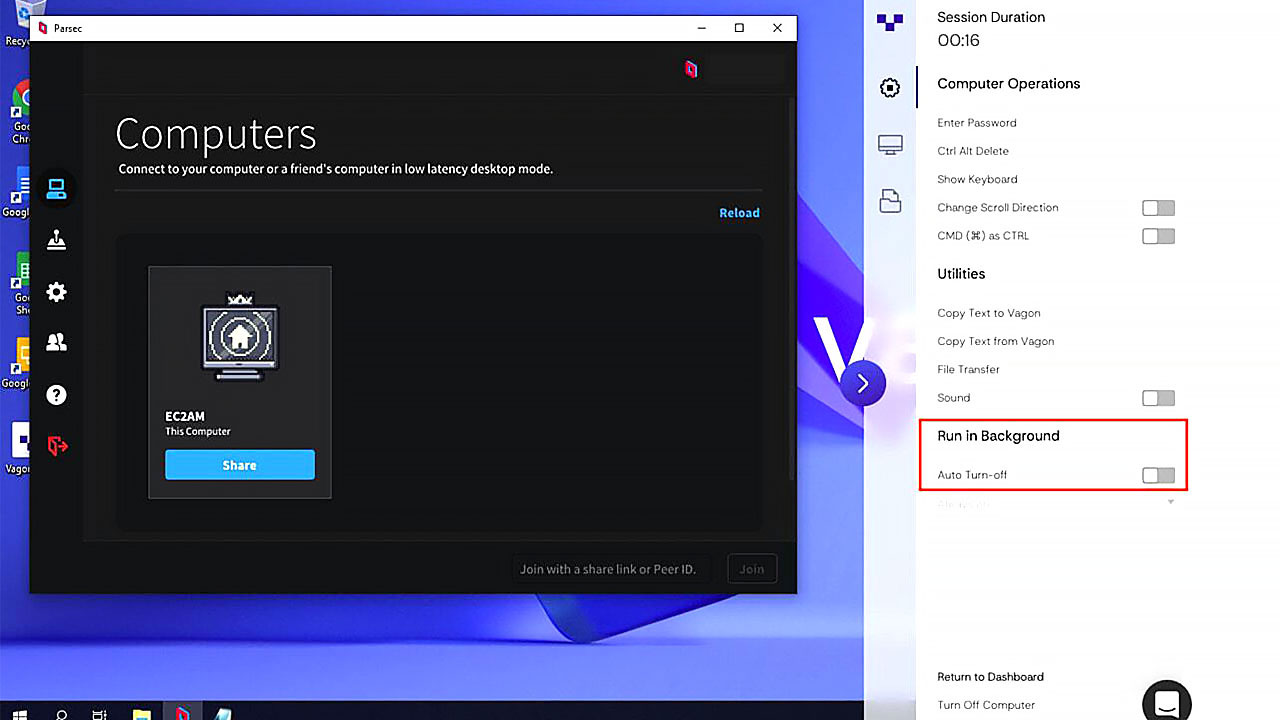Enable the Auto Turn-off switch

tap(1158, 475)
